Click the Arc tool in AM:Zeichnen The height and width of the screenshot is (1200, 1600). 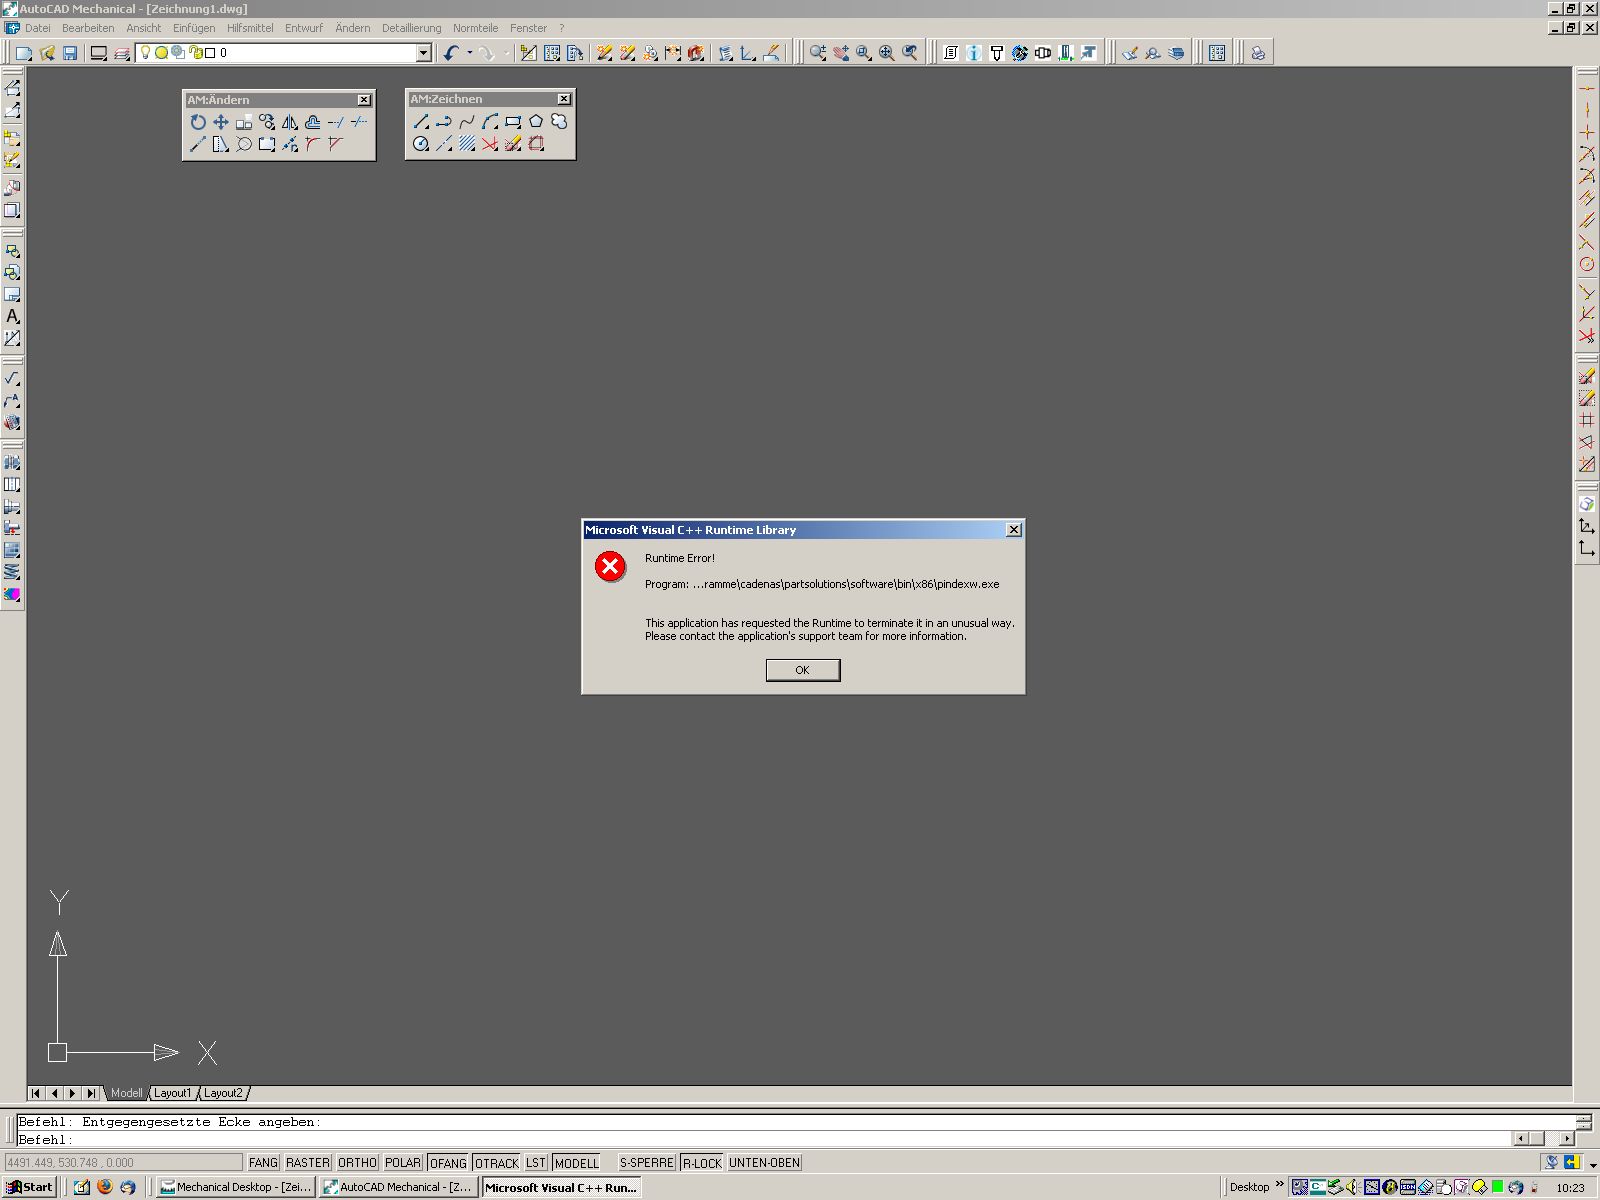click(490, 122)
